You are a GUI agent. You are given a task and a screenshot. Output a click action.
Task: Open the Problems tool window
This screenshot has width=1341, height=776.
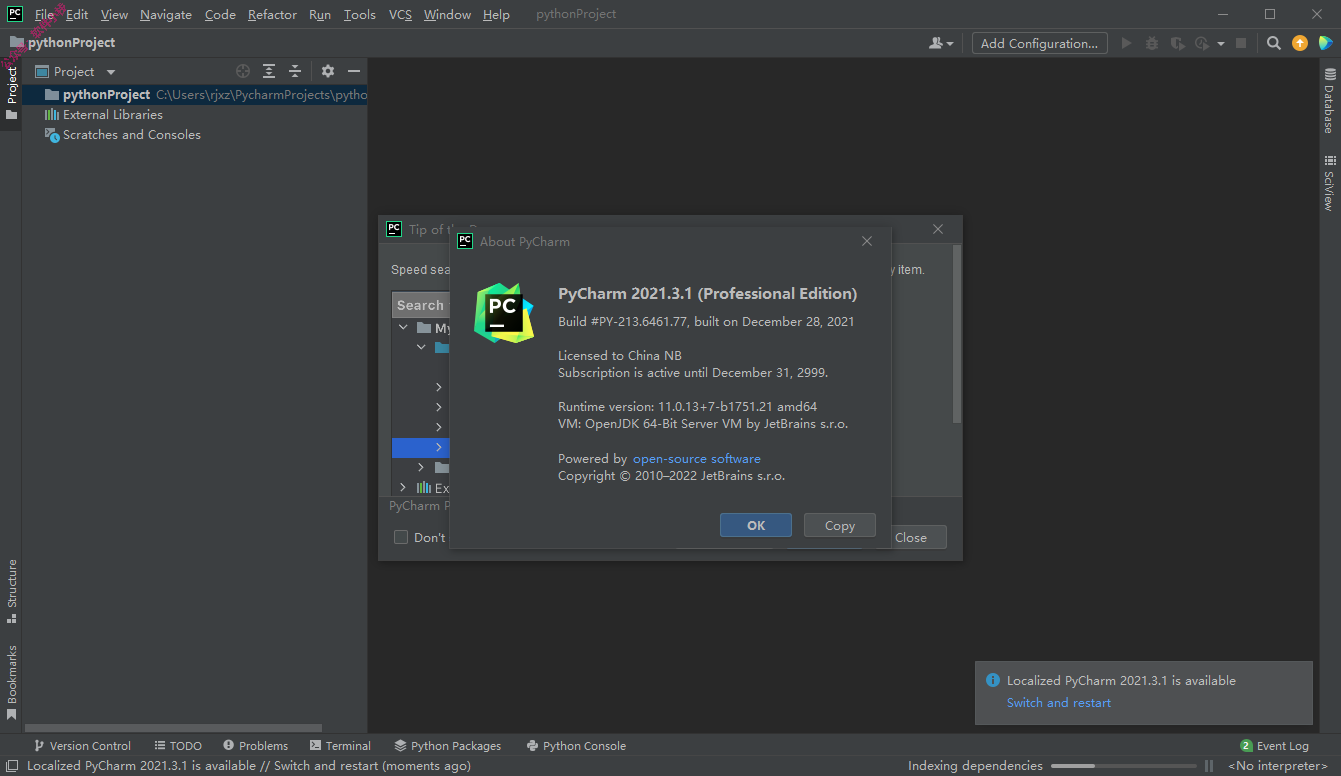tap(256, 745)
